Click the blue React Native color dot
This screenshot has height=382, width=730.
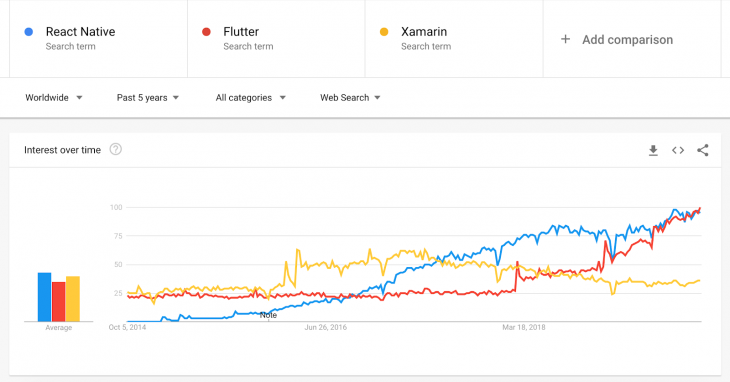coord(29,32)
